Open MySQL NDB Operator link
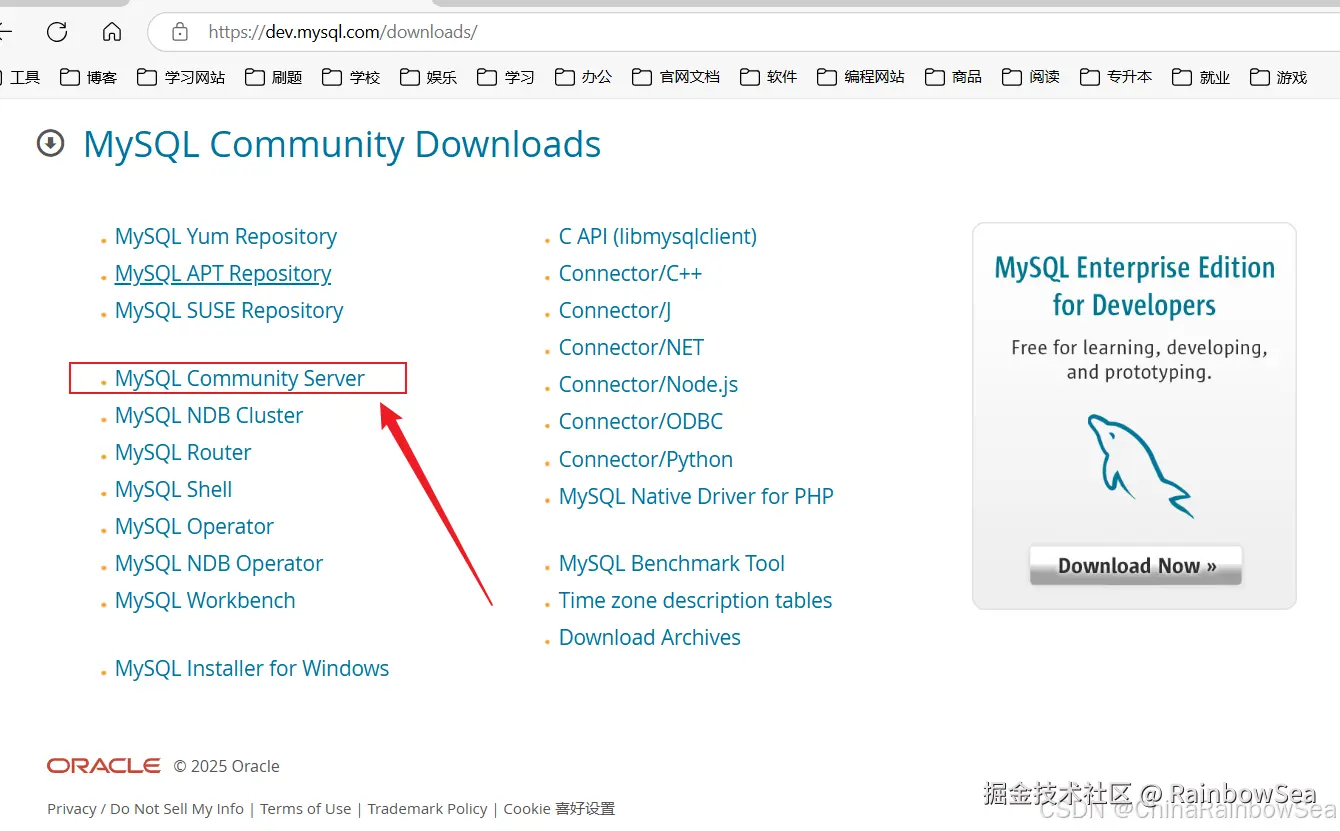Image resolution: width=1340 pixels, height=831 pixels. pos(219,564)
